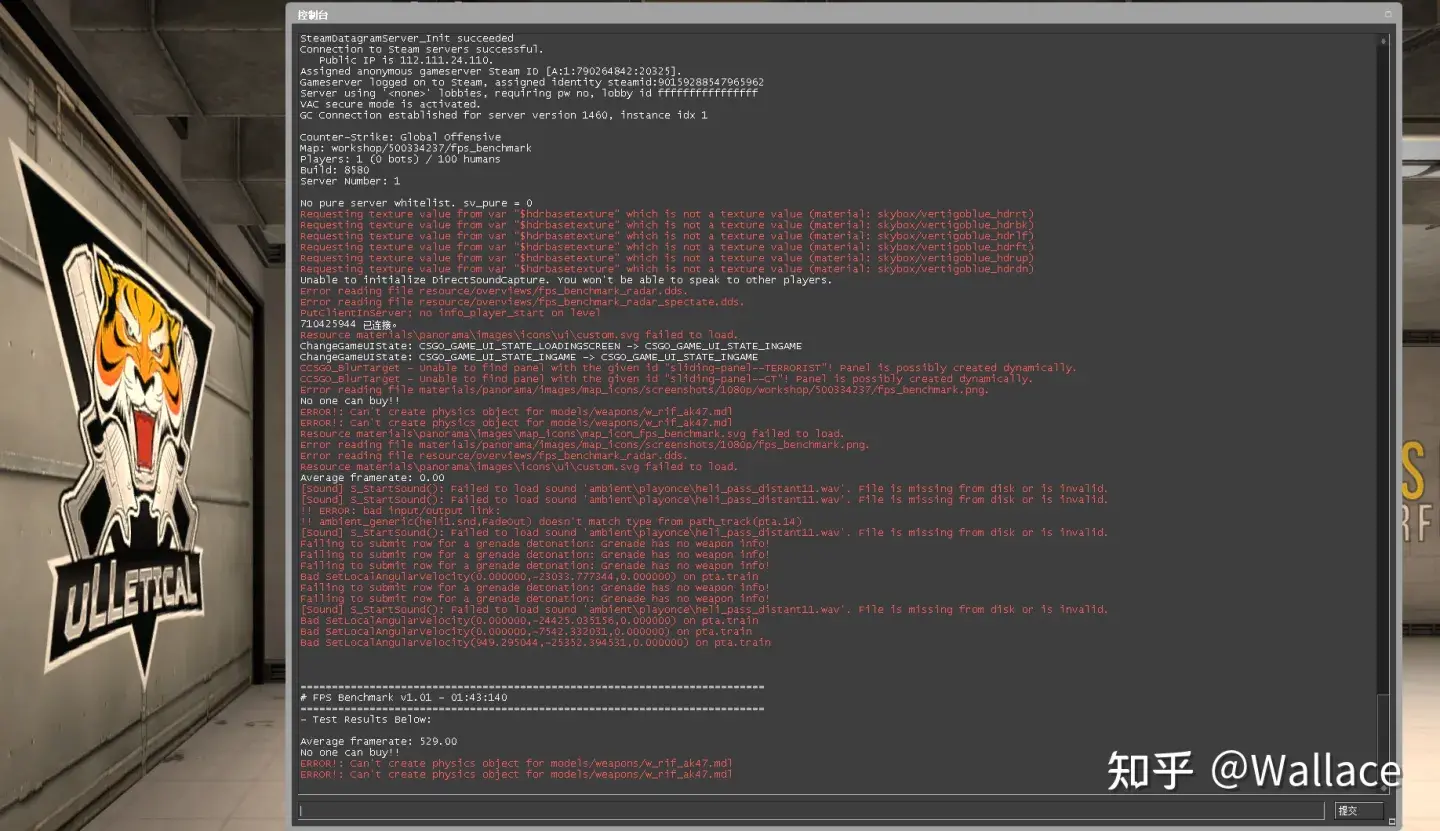Screen dimensions: 1440x831
Task: Select 'PutClientInServer: no info_player_start on level'
Action: click(x=451, y=313)
